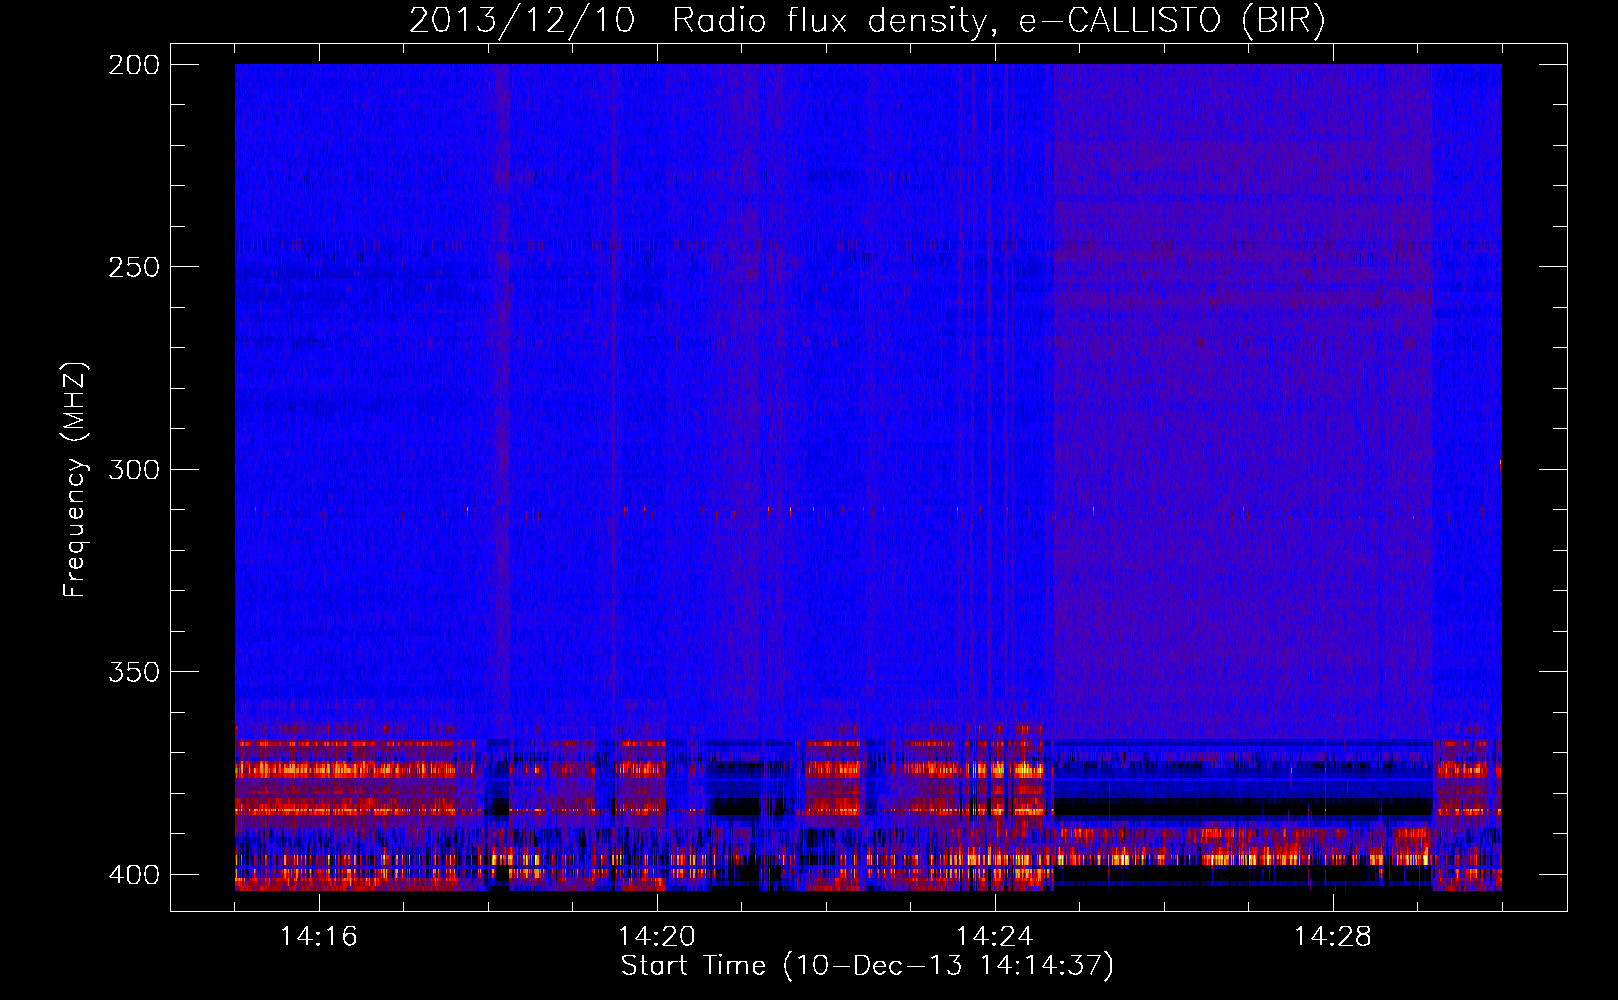Click the 14:16 time tick label
This screenshot has height=1000, width=1618.
(x=319, y=937)
